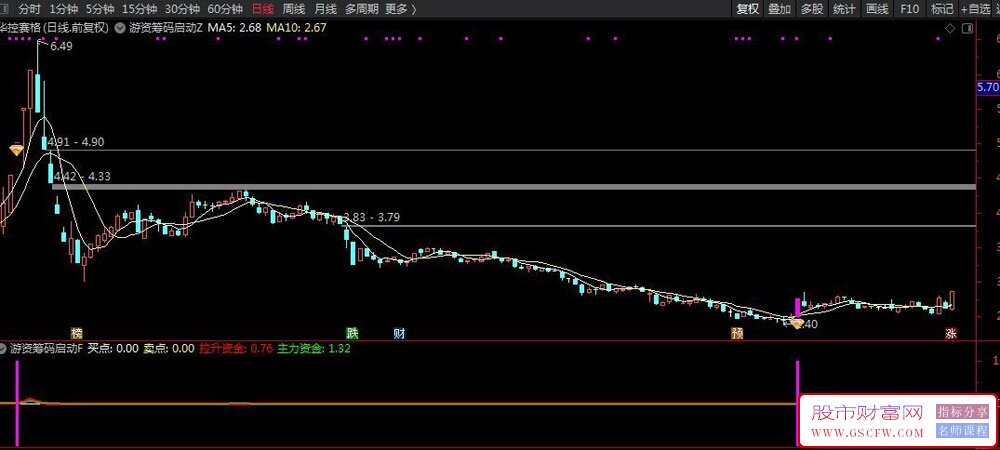
Task: Click the 财 financial report marker
Action: (399, 333)
